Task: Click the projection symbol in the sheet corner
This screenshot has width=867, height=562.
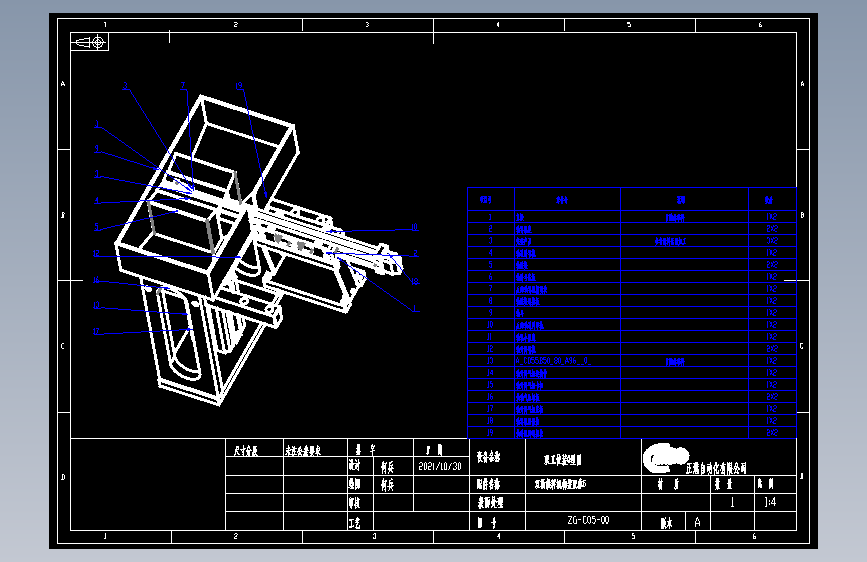Action: click(x=90, y=42)
